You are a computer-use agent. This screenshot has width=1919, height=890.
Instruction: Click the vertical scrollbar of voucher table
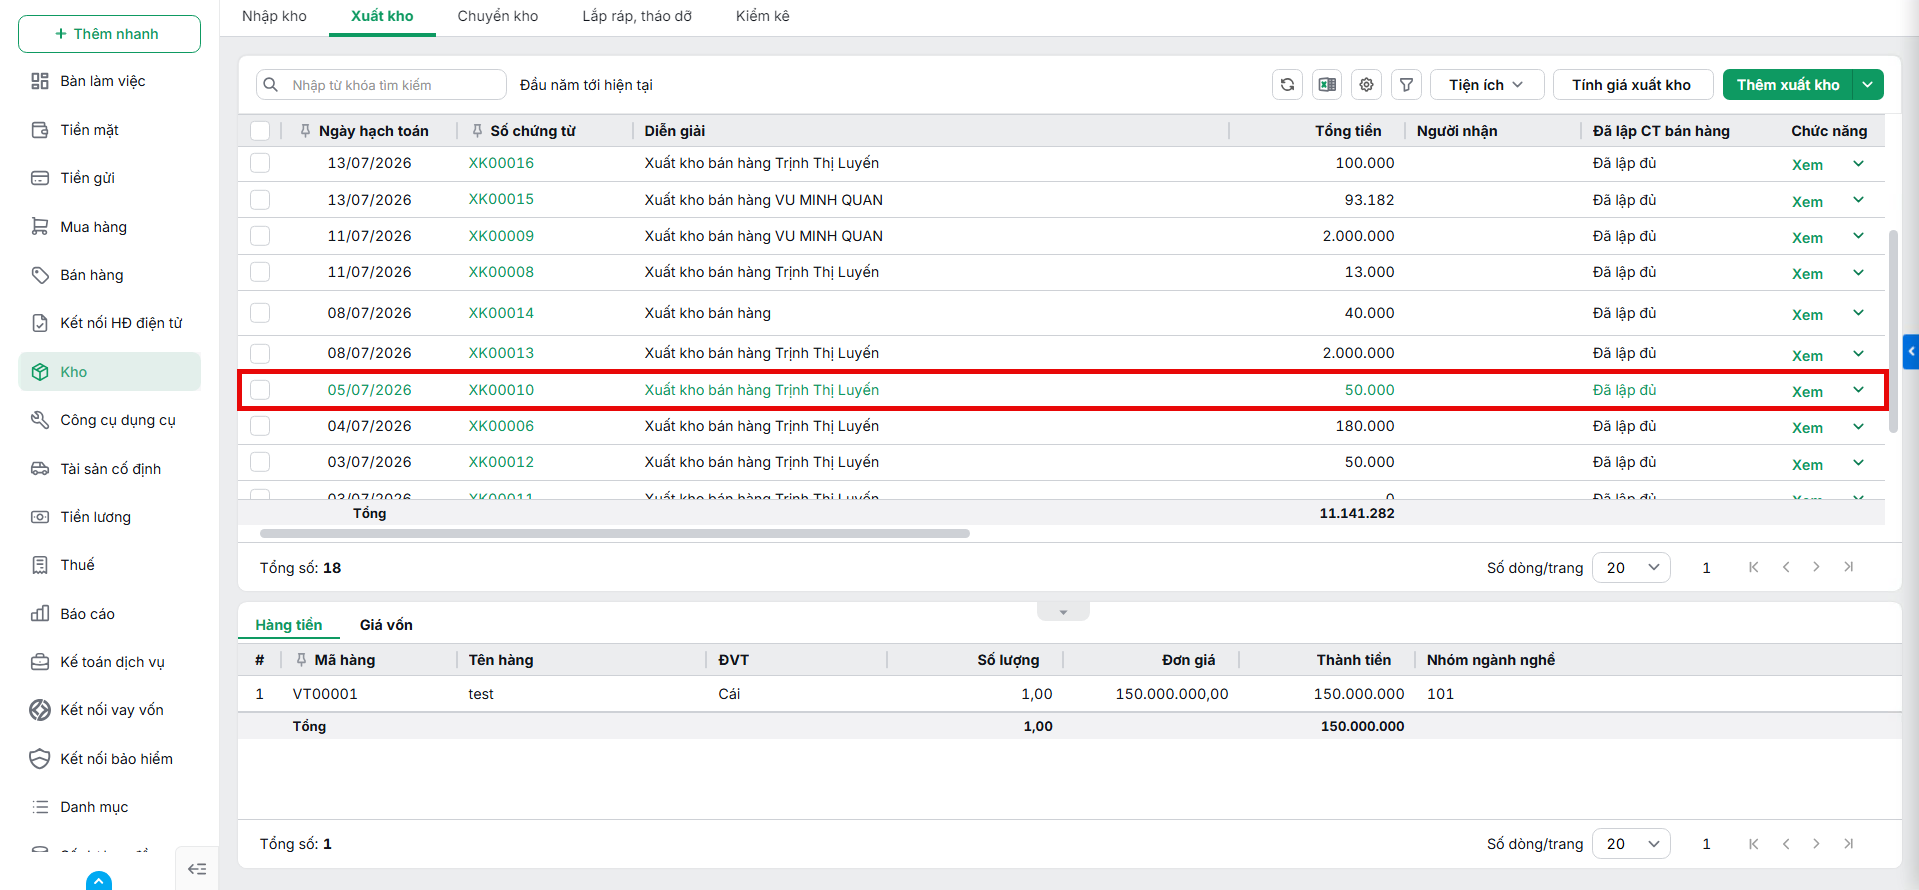[x=1893, y=330]
